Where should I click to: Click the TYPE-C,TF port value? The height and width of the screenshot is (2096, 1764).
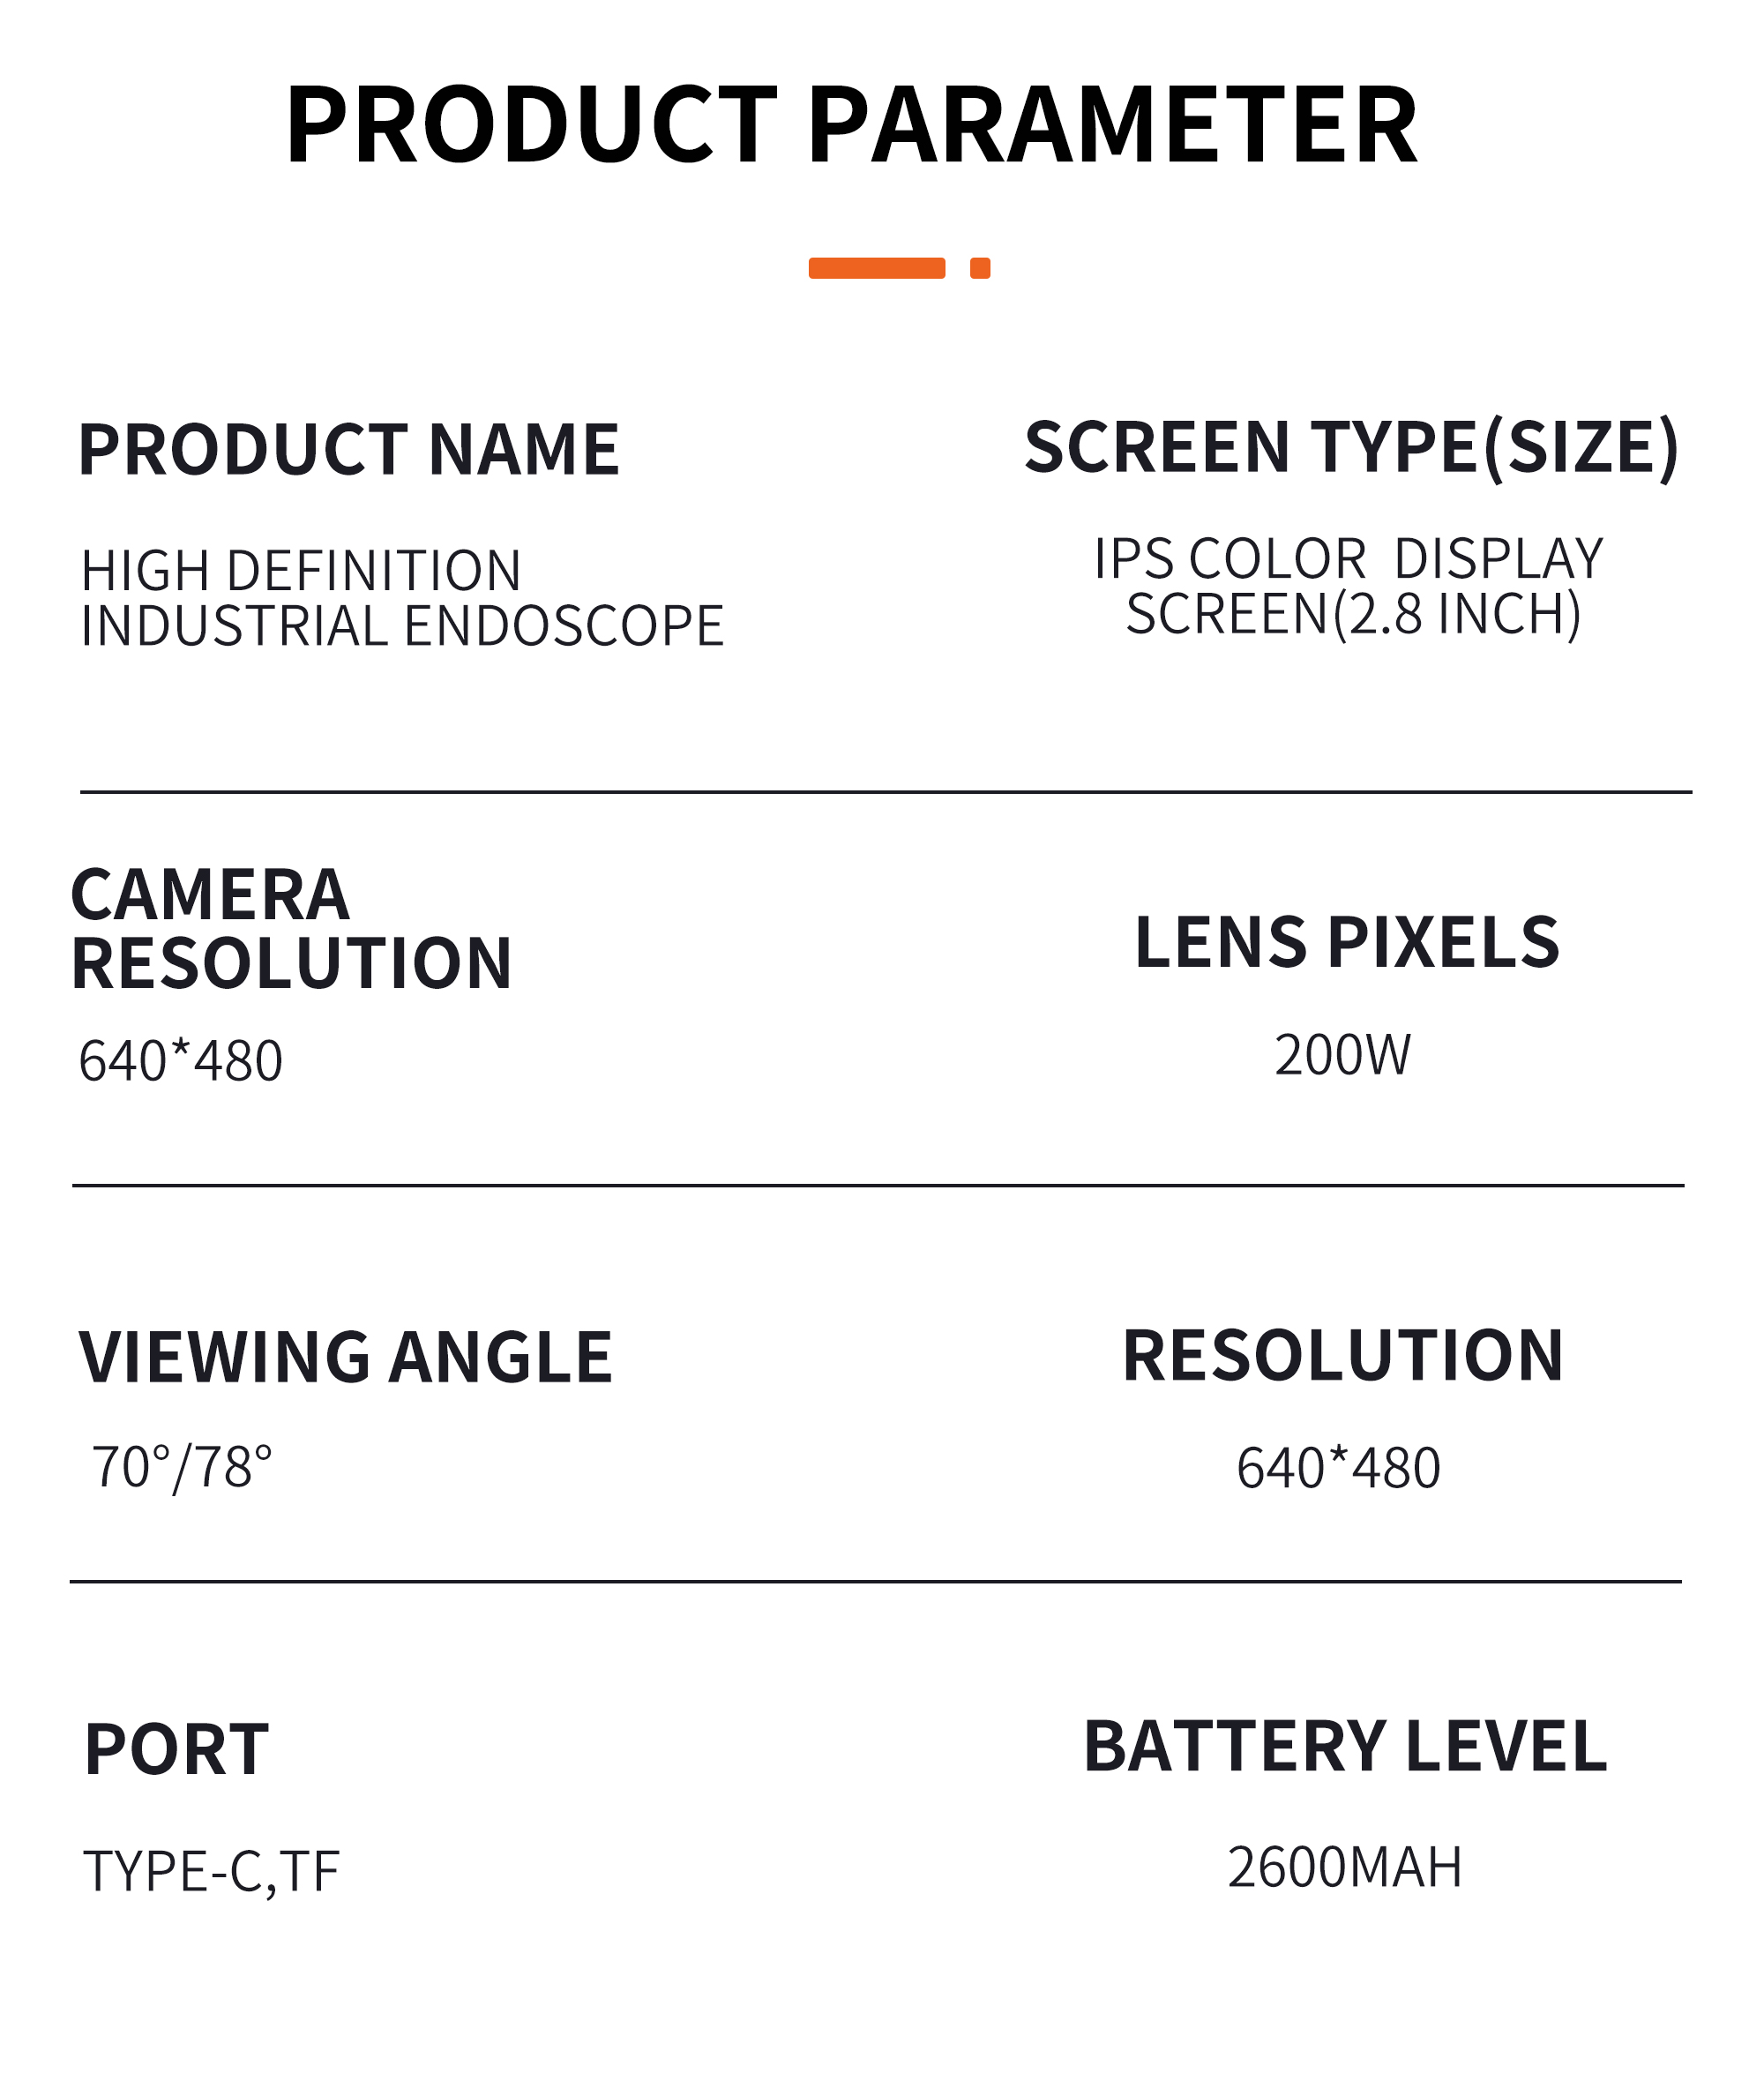tap(211, 1872)
